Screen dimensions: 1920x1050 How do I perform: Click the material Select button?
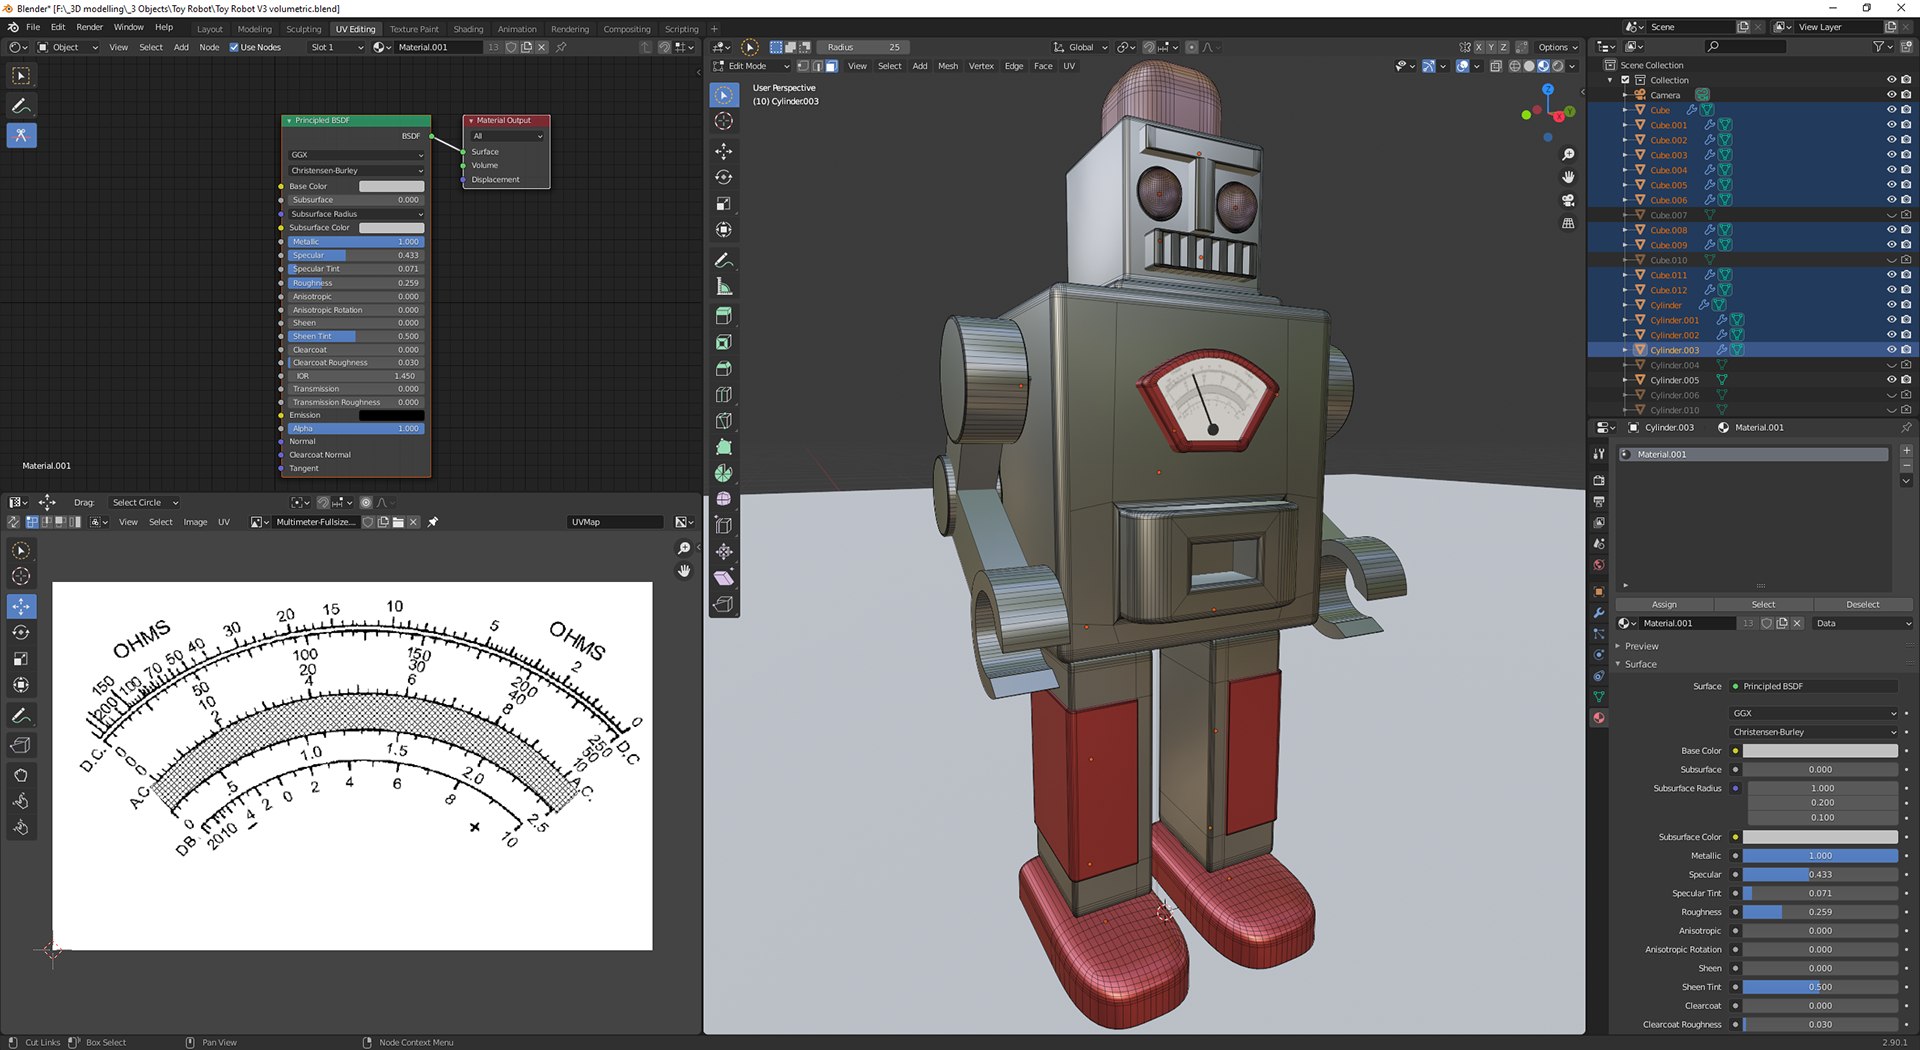click(1763, 604)
